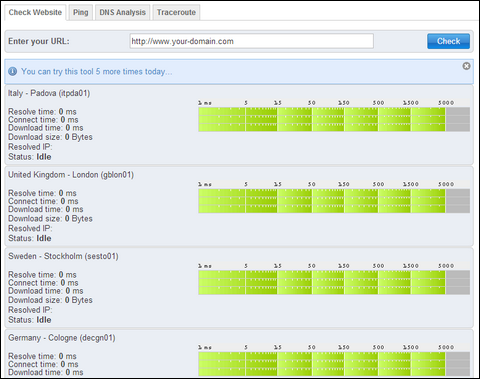Click Resolve time under Italy Padova
The width and height of the screenshot is (480, 379).
tap(42, 112)
